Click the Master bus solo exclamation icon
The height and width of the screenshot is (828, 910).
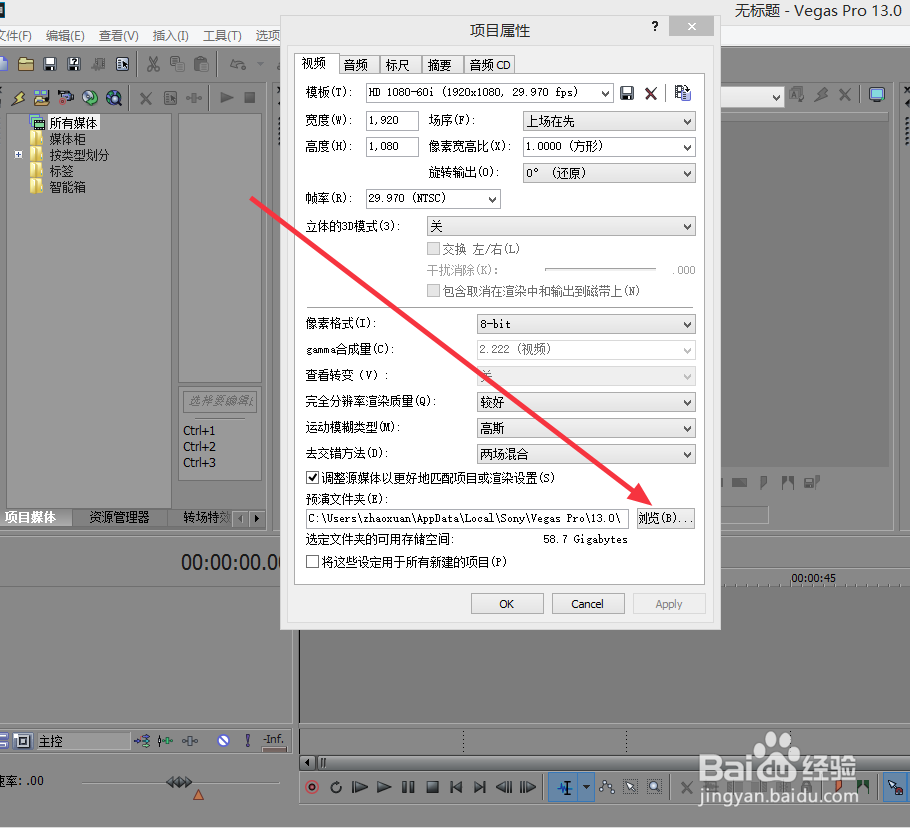tap(248, 740)
